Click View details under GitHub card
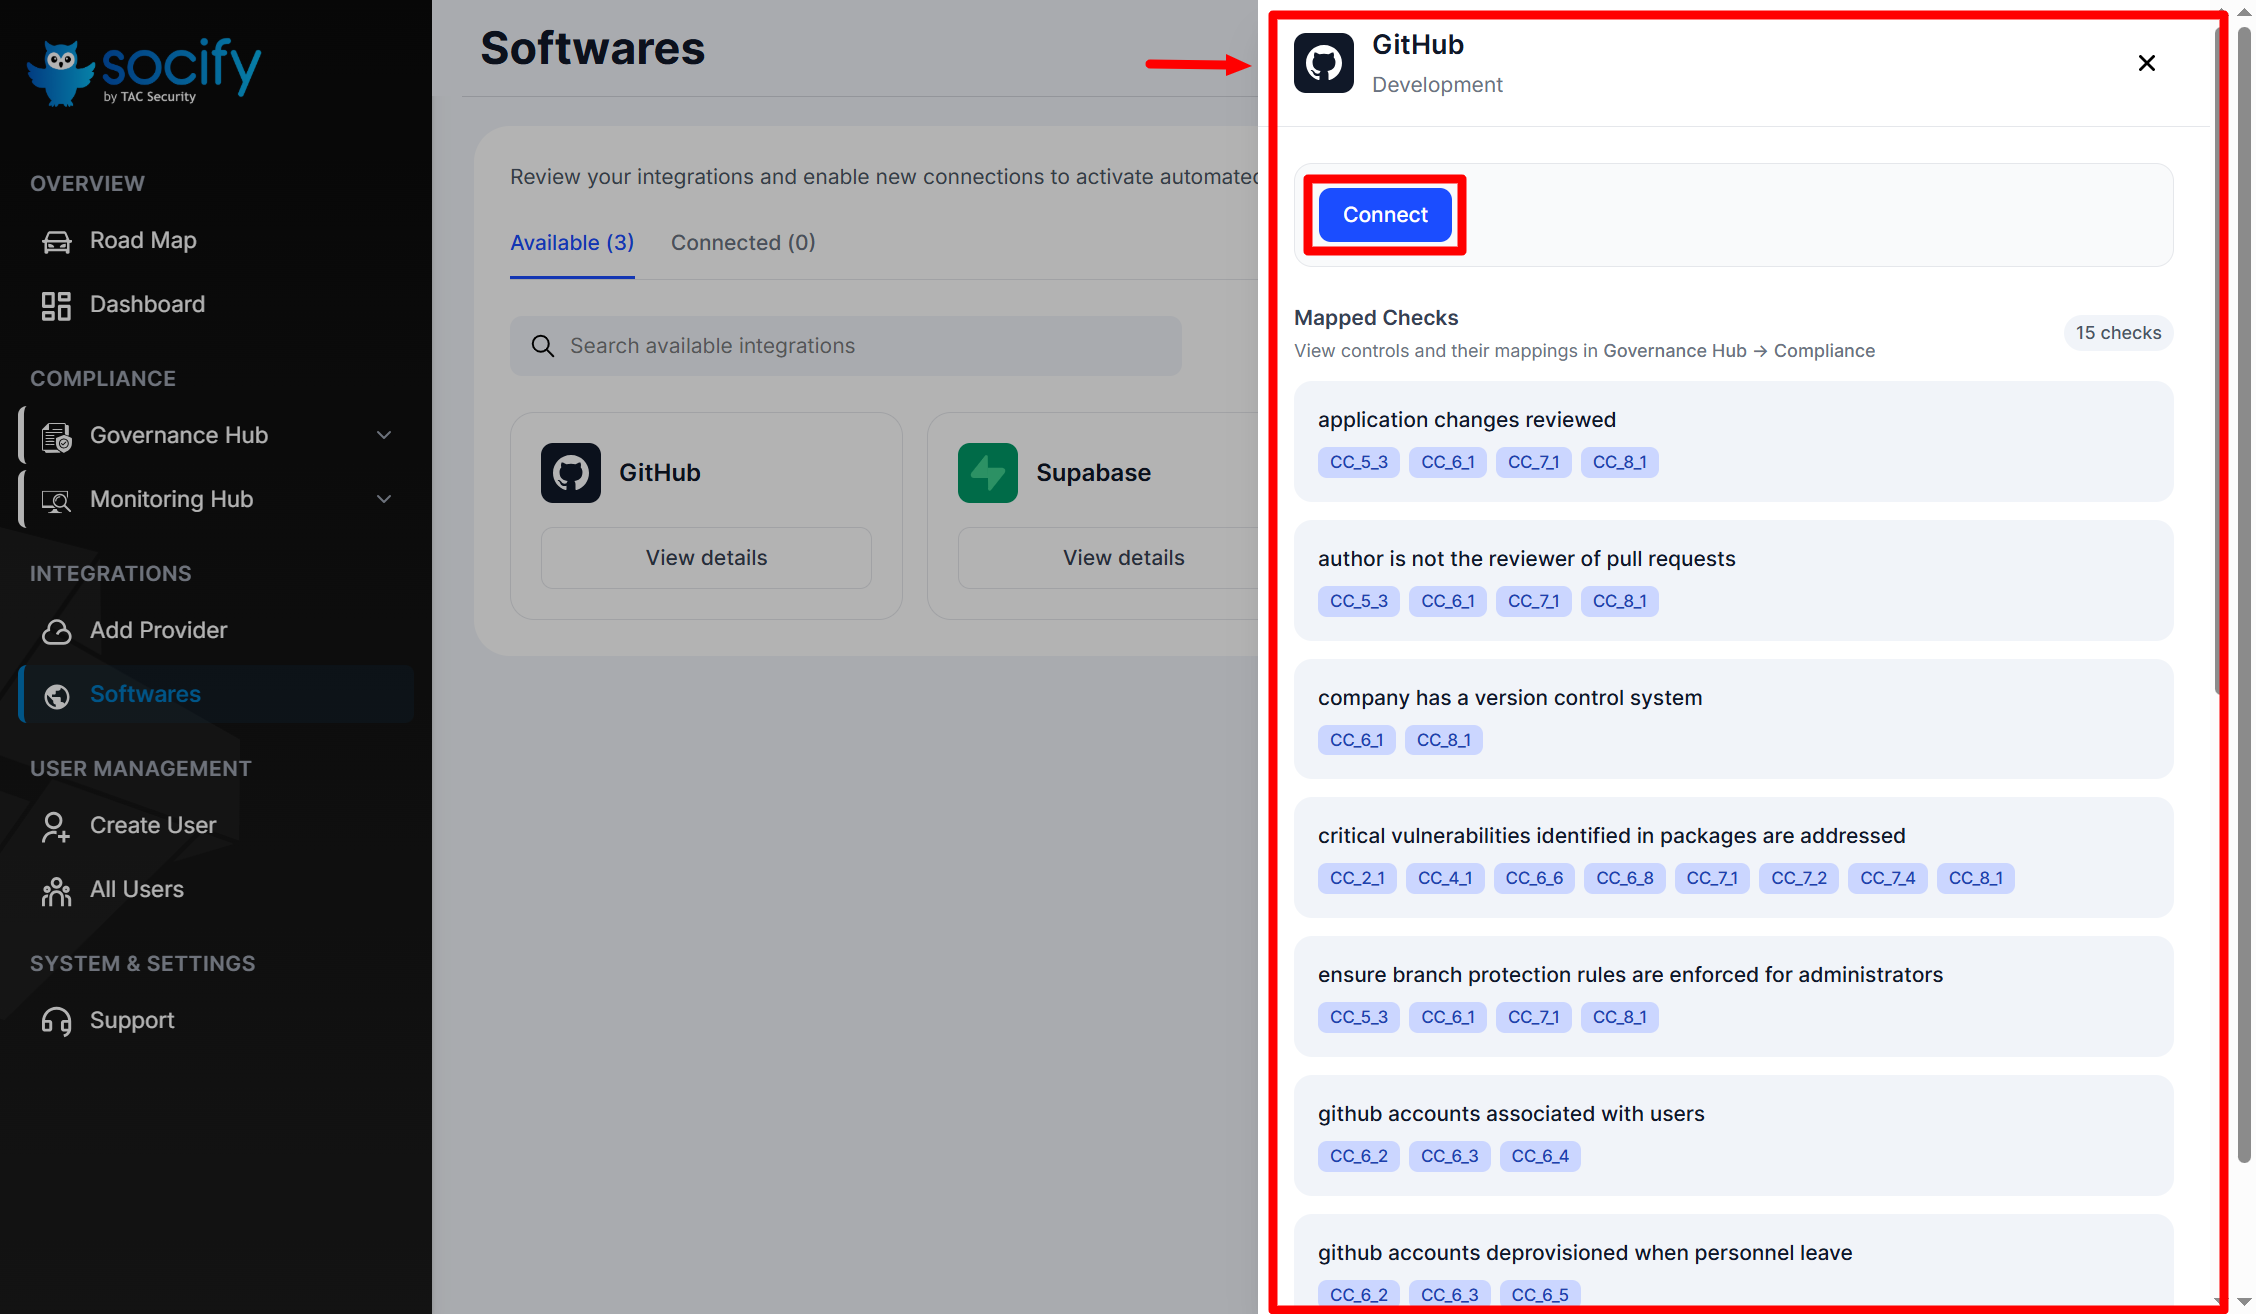The height and width of the screenshot is (1314, 2256). (x=706, y=558)
